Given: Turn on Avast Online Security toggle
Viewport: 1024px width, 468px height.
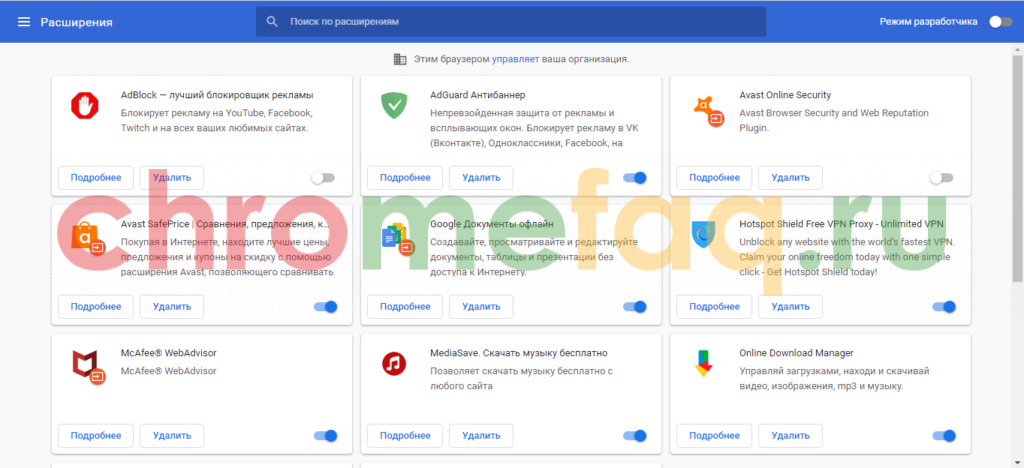Looking at the screenshot, I should pos(941,178).
